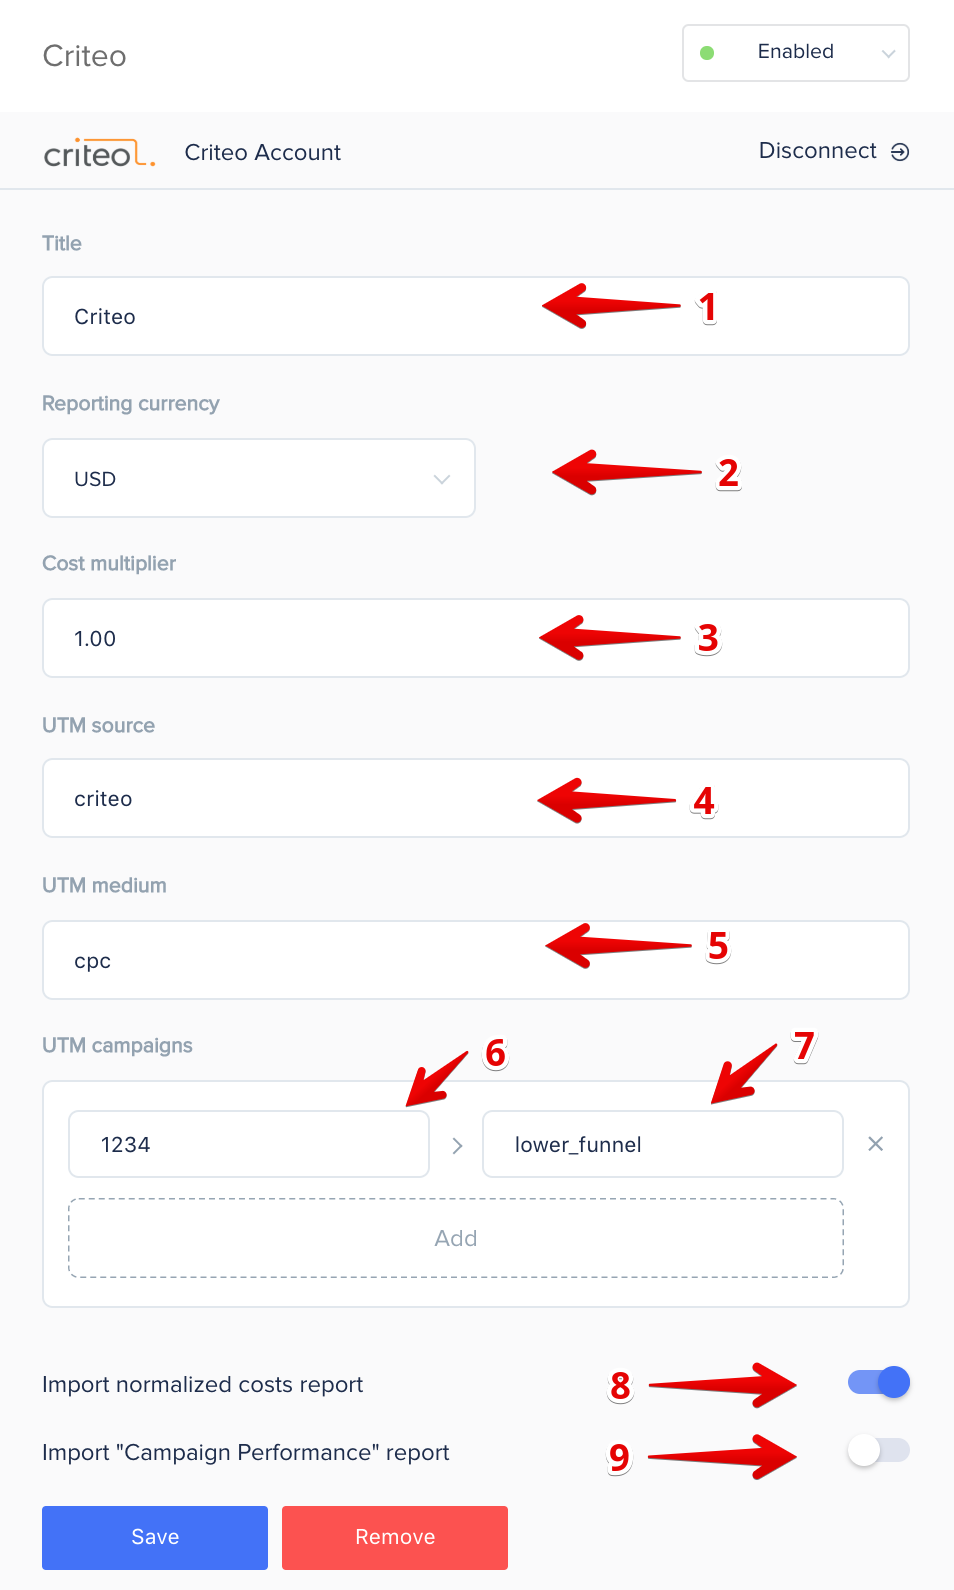This screenshot has height=1590, width=954.
Task: Enable Import Campaign Performance report switch
Action: (x=879, y=1450)
